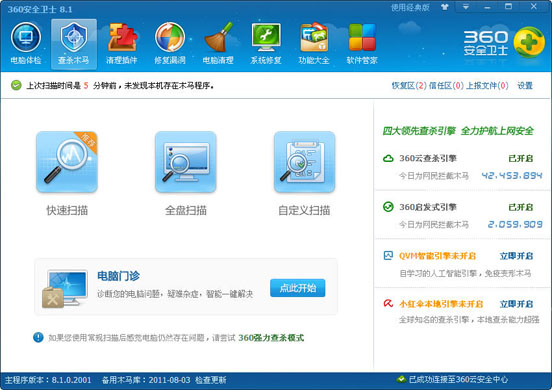Open the title bar dropdown menu arrow

coord(466,7)
